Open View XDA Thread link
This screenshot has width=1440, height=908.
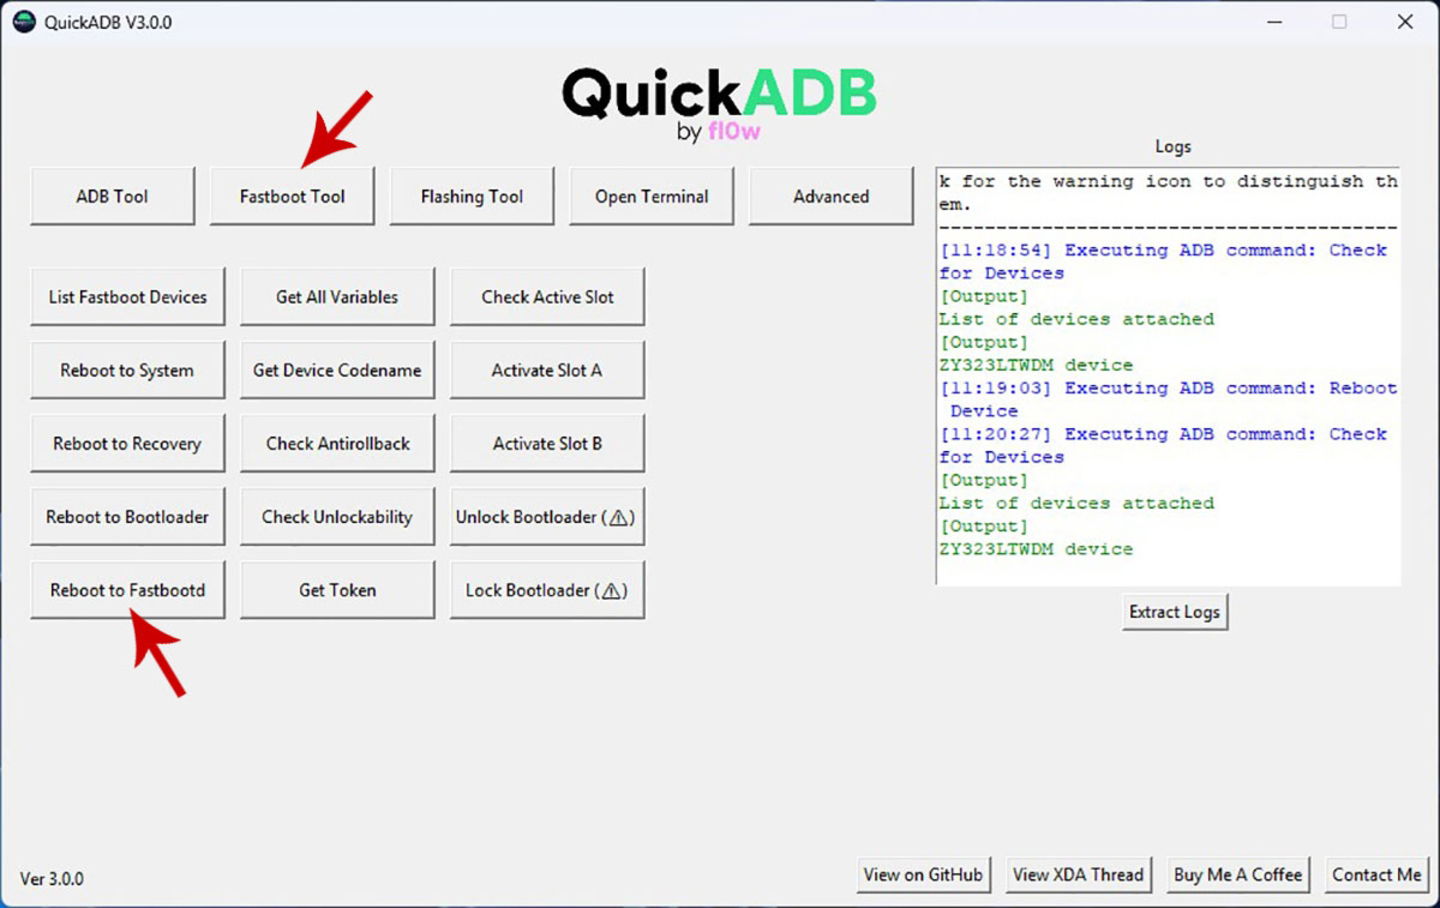click(1078, 874)
